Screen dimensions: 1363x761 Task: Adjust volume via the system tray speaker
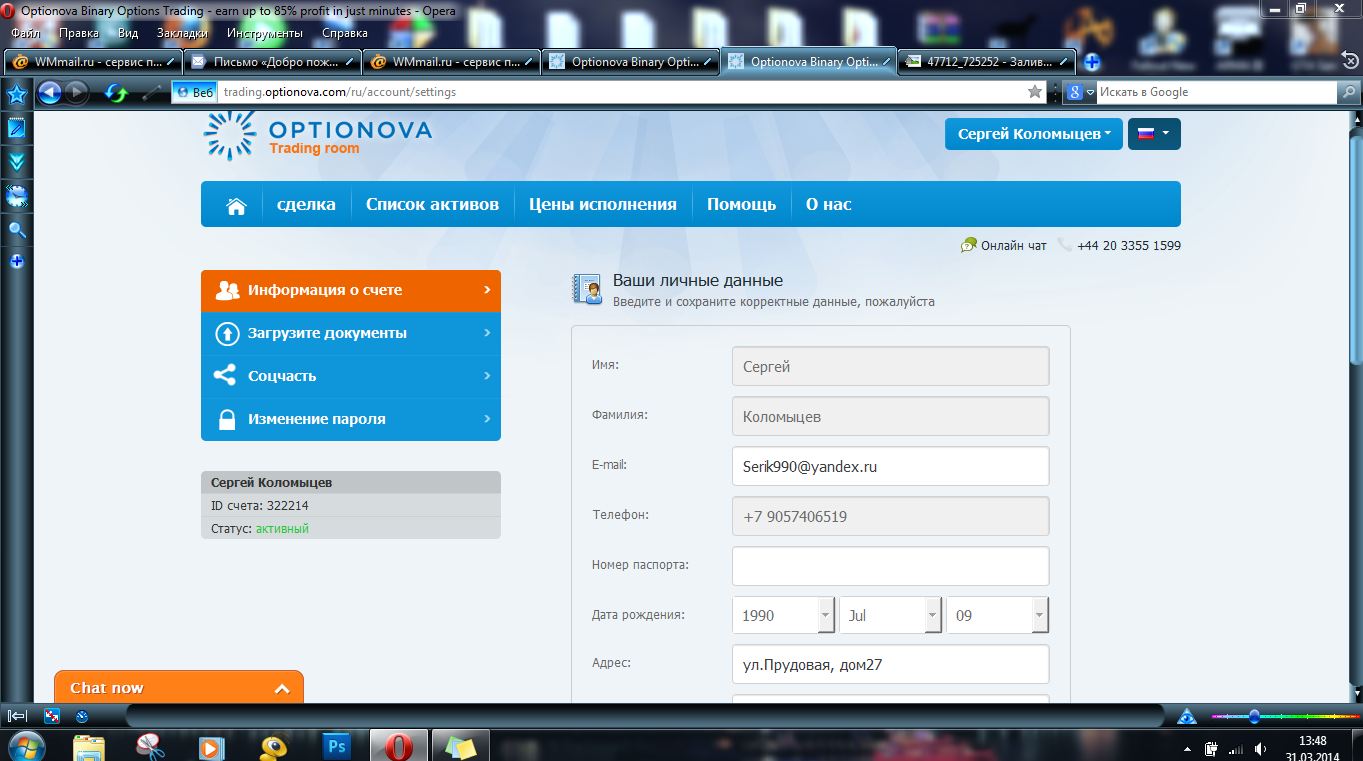(1262, 748)
